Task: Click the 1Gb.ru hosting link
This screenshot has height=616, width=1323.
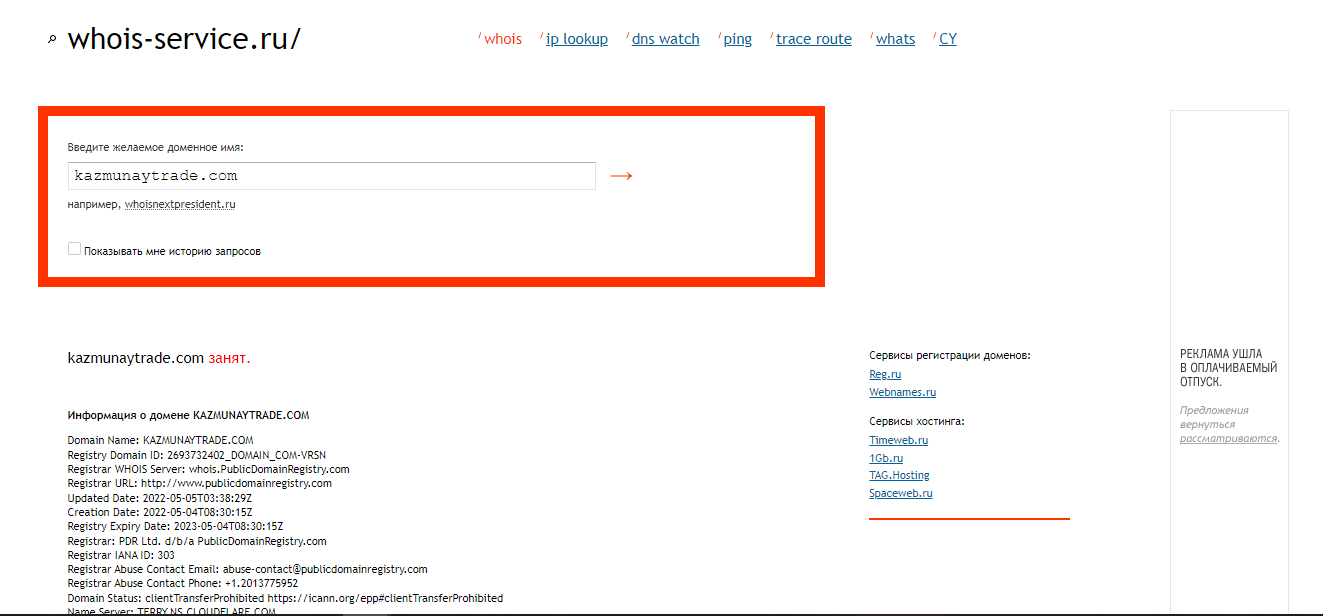Action: click(885, 458)
